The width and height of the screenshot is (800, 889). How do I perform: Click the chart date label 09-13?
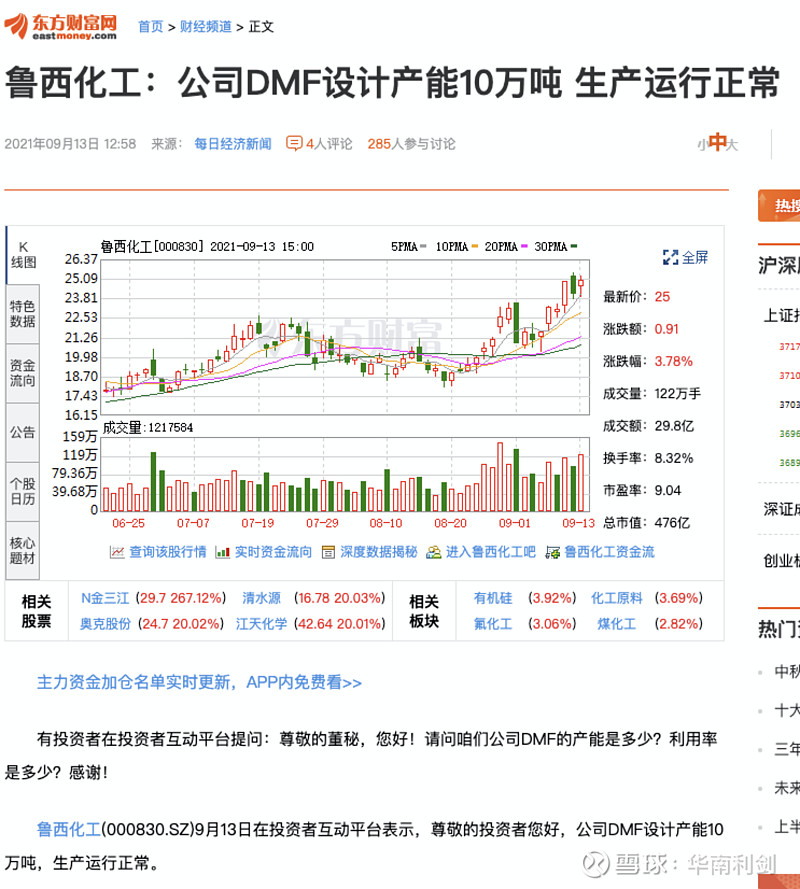(578, 523)
